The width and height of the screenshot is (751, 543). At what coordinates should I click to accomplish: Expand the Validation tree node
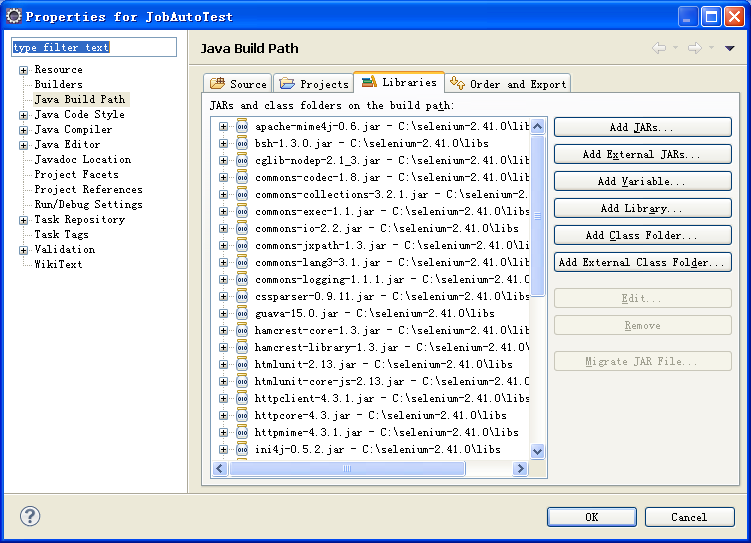point(23,250)
